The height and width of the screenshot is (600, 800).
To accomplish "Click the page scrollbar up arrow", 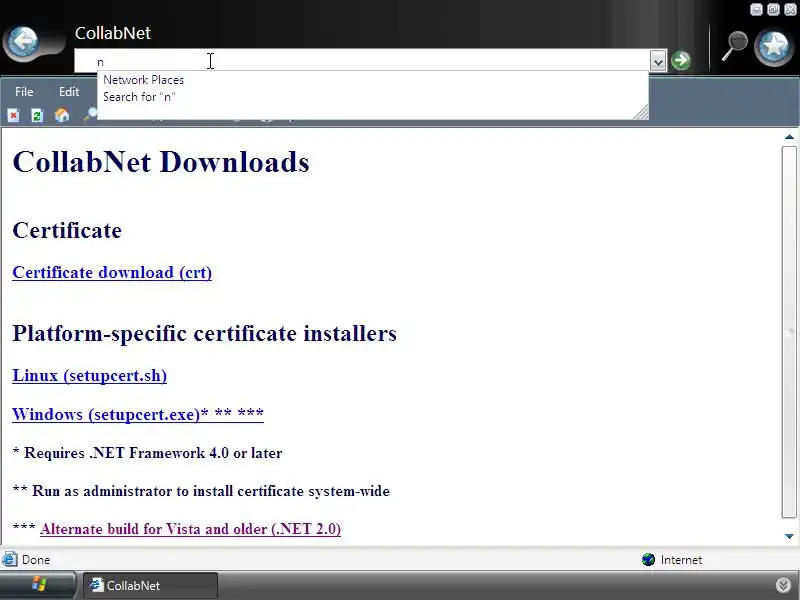I will click(789, 137).
